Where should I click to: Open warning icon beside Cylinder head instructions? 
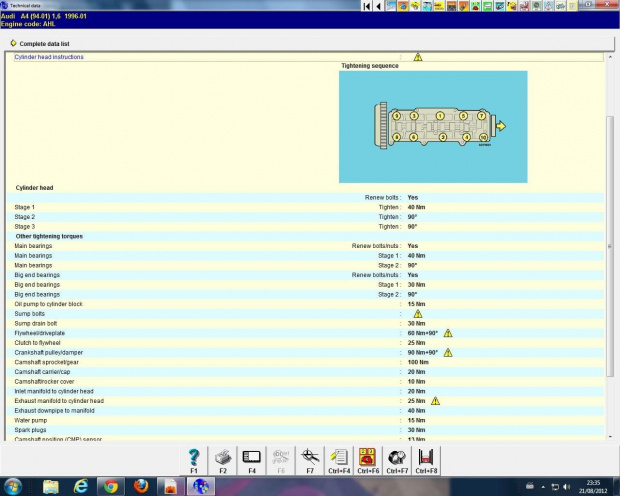[418, 57]
